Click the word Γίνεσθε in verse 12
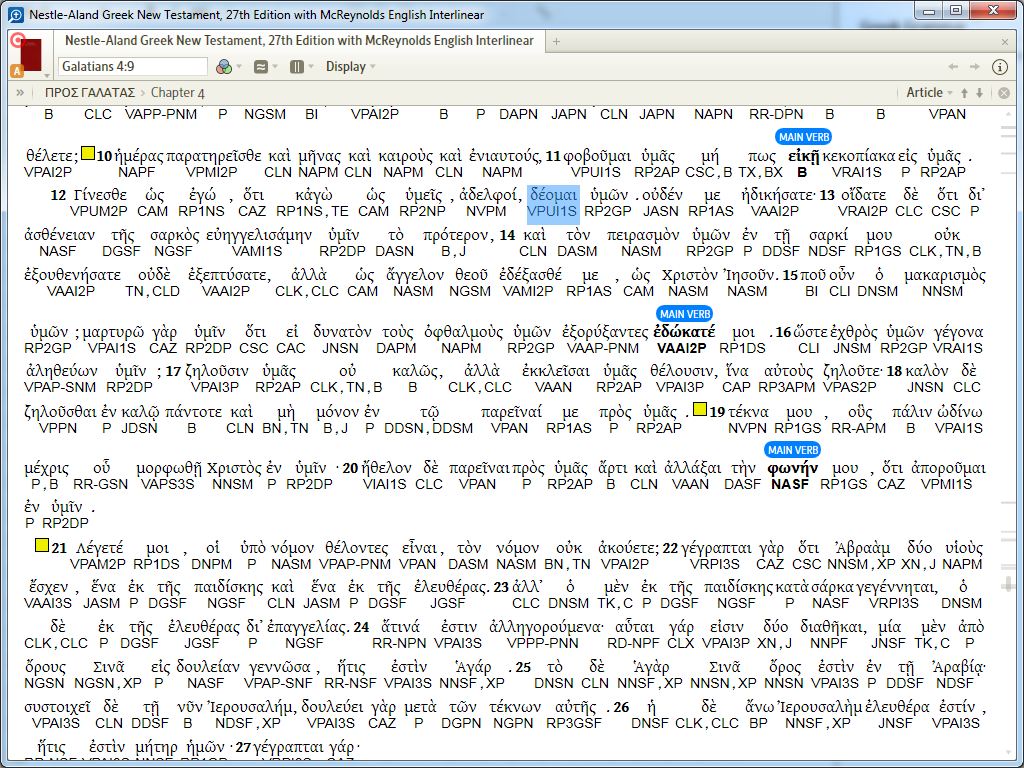Image resolution: width=1024 pixels, height=768 pixels. pos(99,195)
